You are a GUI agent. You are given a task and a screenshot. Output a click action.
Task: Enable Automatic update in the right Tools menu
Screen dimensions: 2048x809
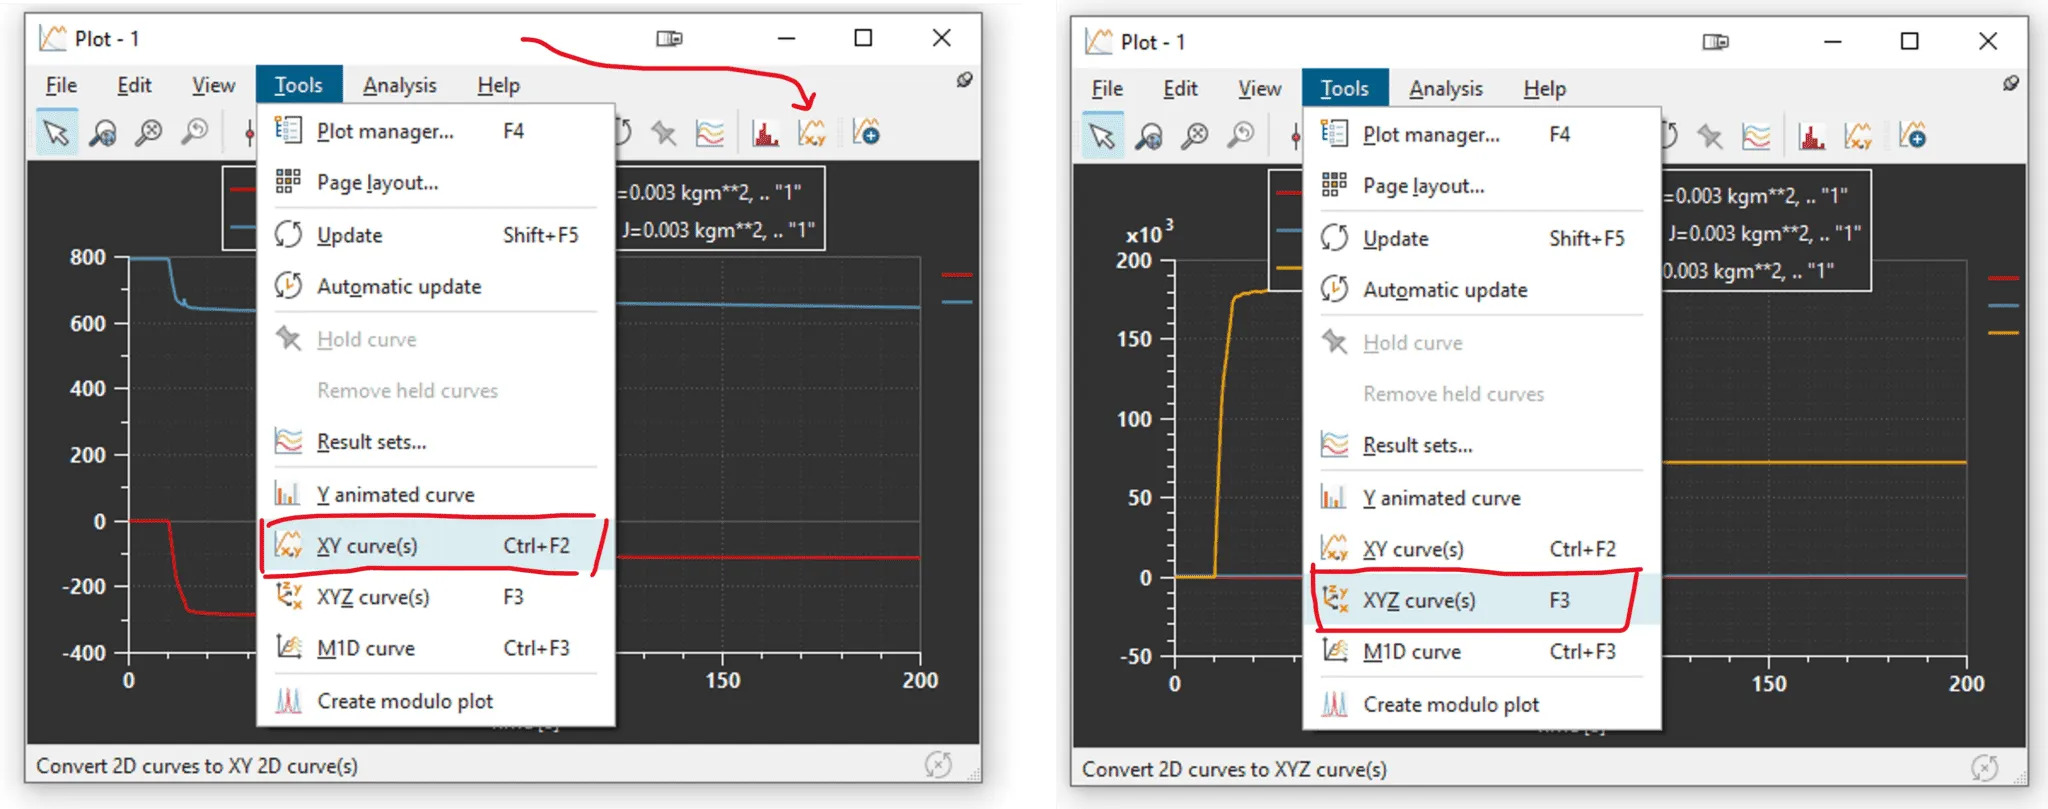1444,290
